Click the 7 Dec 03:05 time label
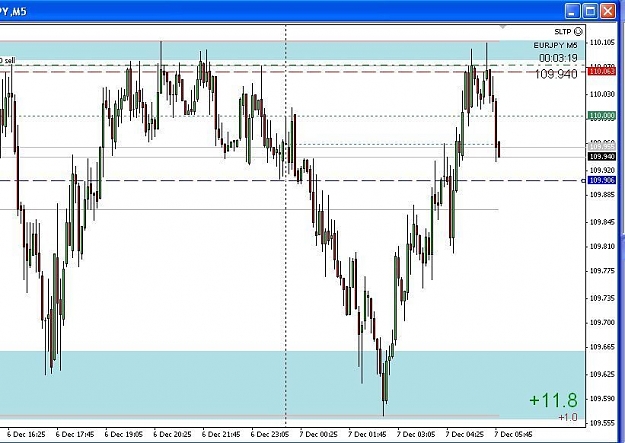 pos(416,434)
